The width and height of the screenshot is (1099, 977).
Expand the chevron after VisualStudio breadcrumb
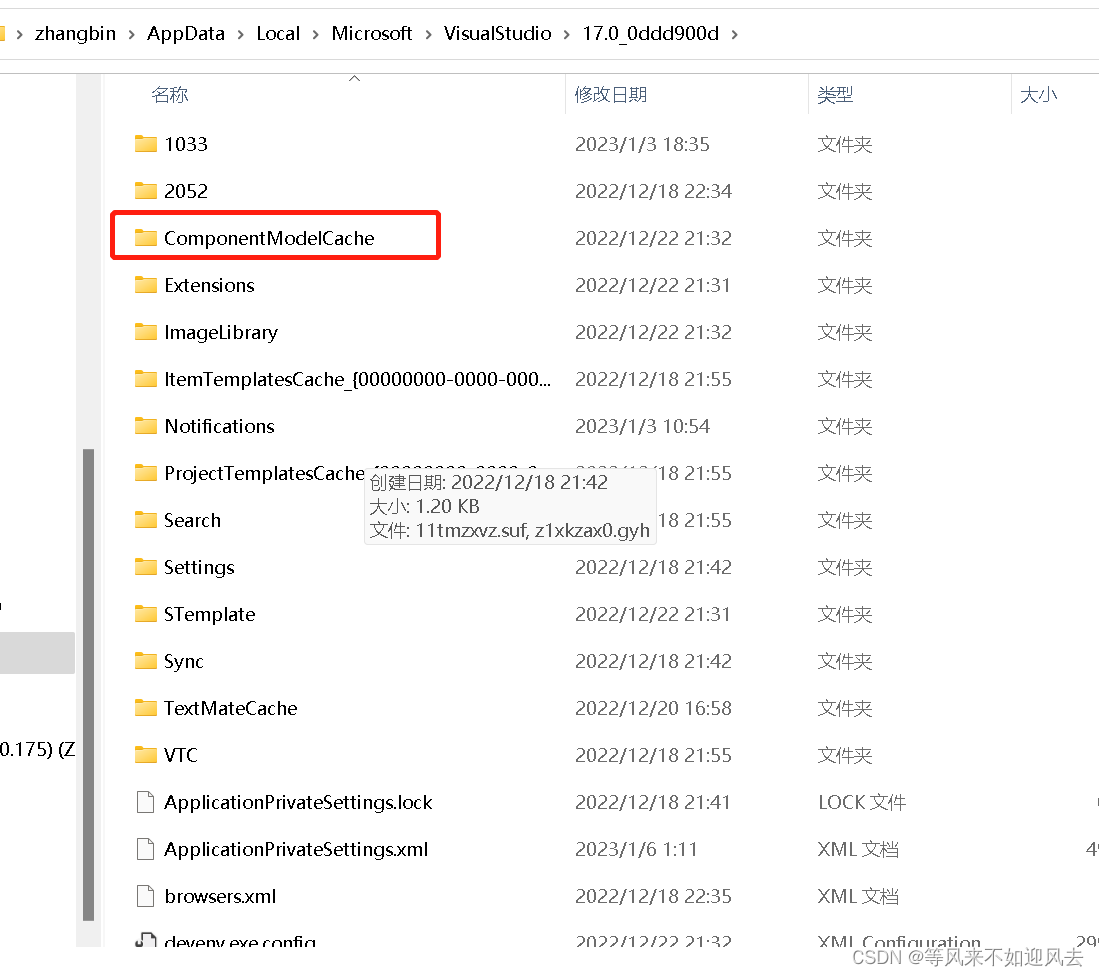tap(566, 34)
